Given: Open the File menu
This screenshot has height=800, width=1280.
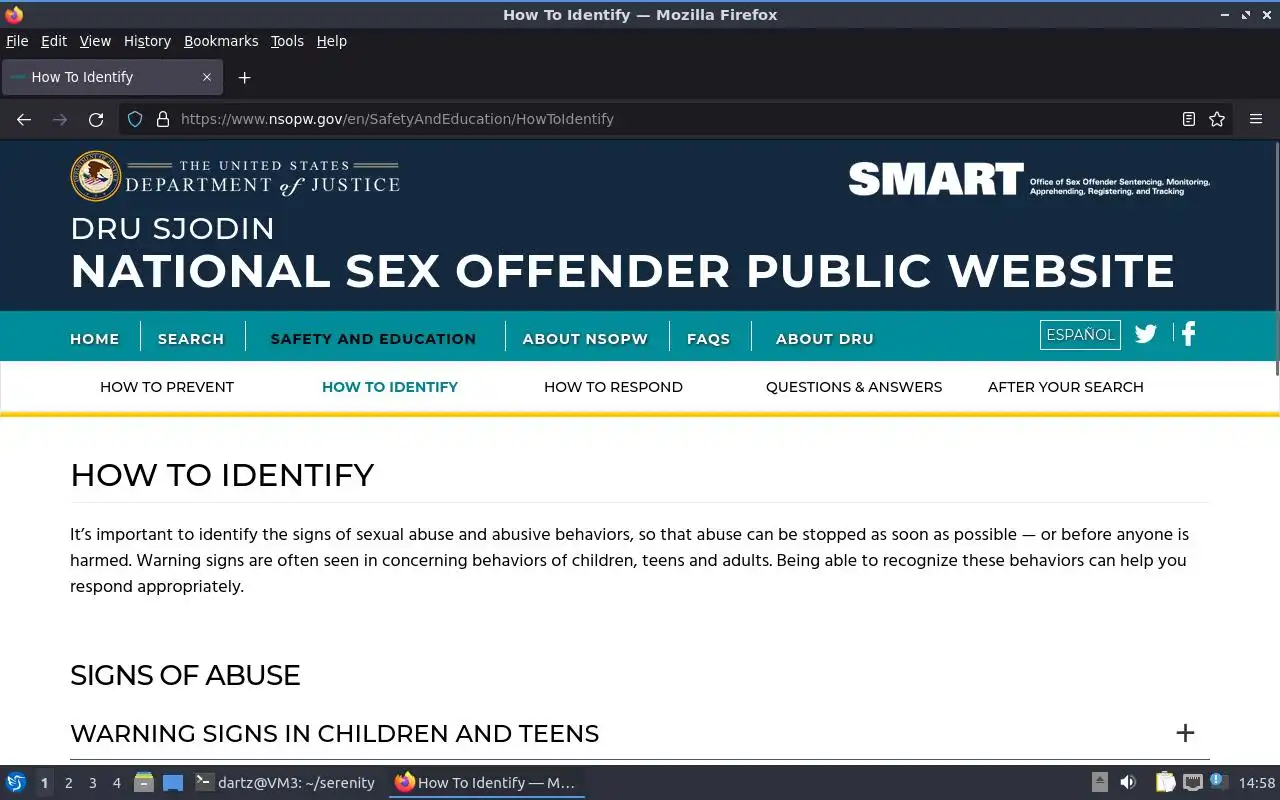Looking at the screenshot, I should point(17,41).
